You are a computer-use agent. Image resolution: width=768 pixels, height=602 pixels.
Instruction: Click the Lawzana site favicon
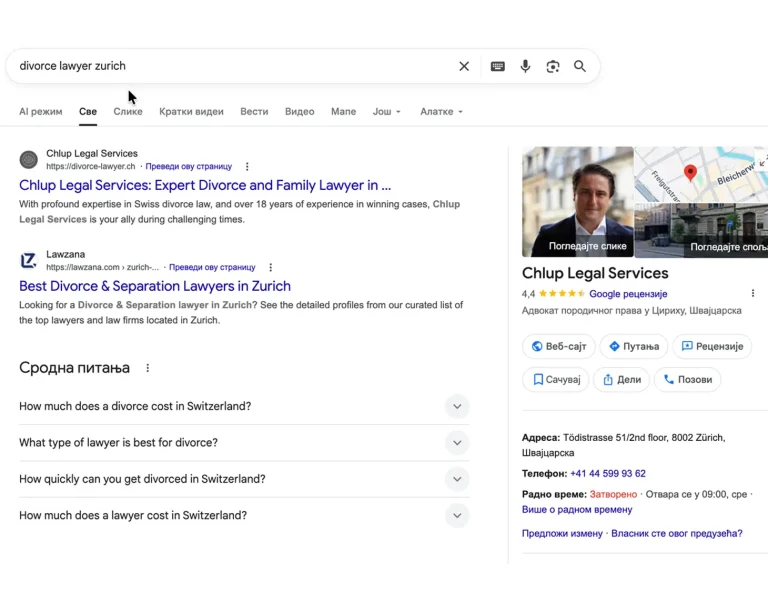click(28, 261)
